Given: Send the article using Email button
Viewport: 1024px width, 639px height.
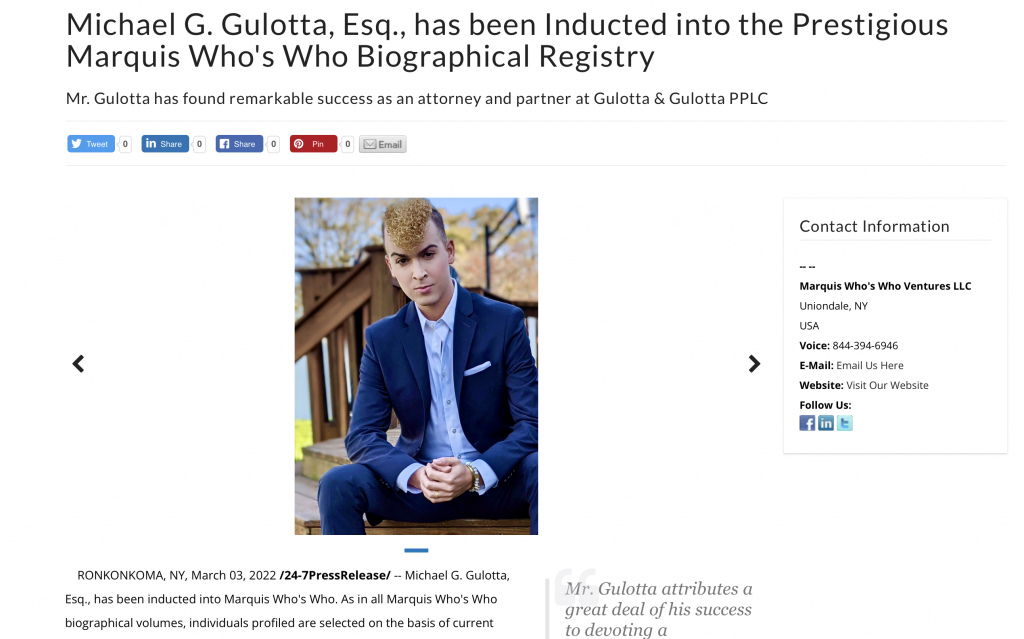Looking at the screenshot, I should (383, 144).
